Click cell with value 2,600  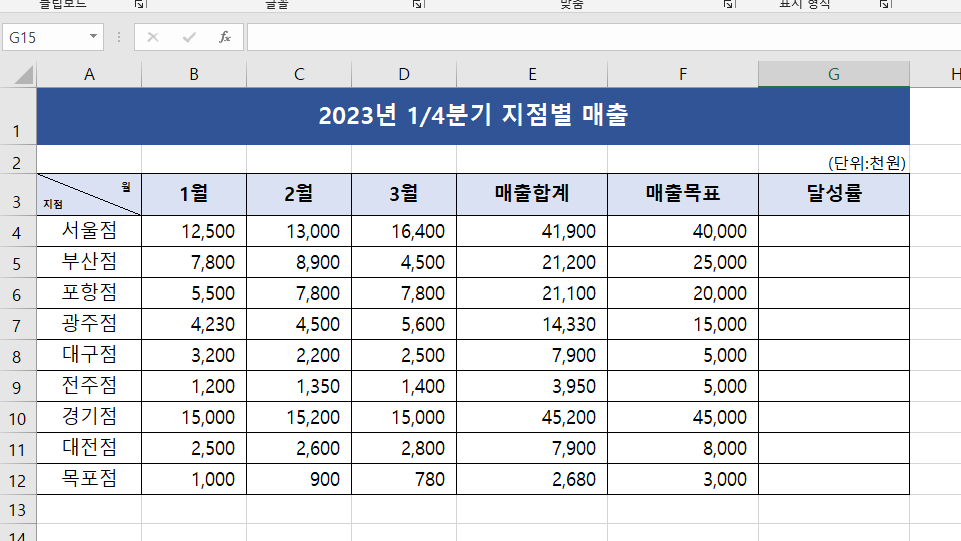[299, 448]
